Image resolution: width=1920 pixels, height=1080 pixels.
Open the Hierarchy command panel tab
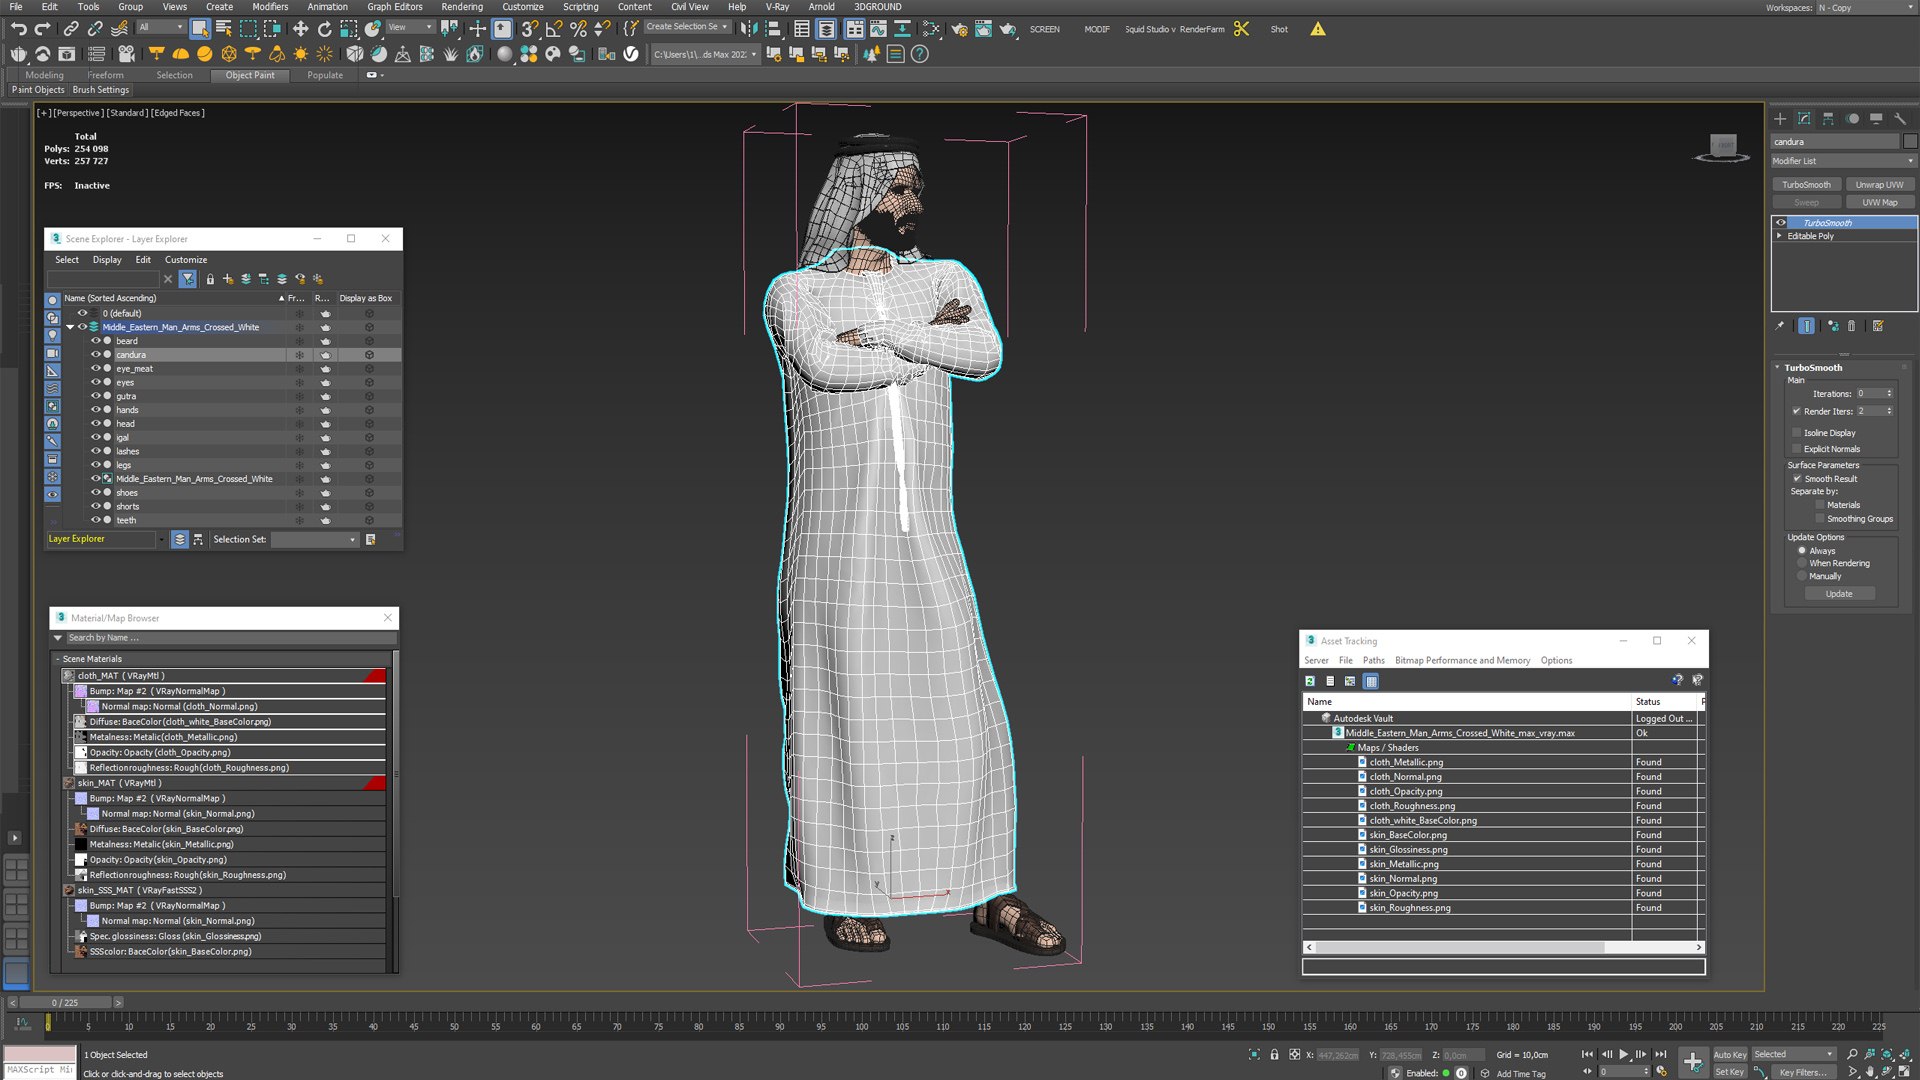1828,118
